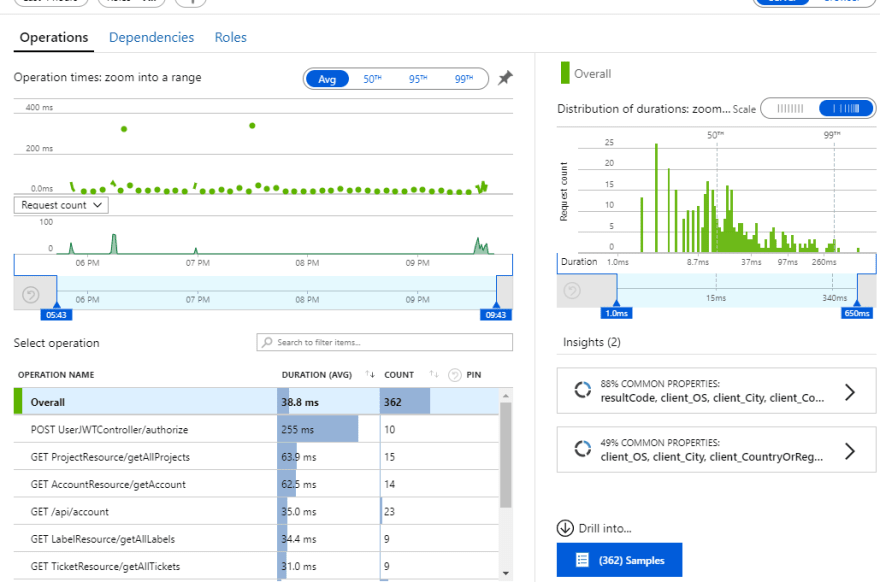Select the logarithmic Scale option

click(846, 108)
